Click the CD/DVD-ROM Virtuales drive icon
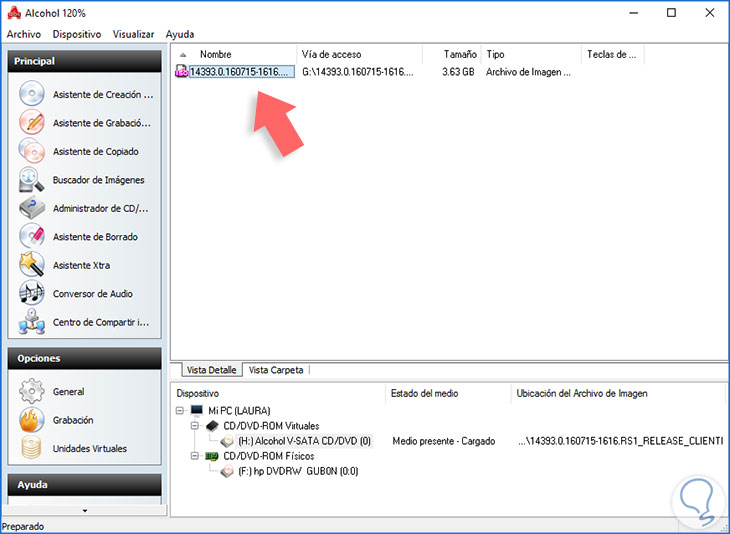This screenshot has width=730, height=534. click(212, 426)
